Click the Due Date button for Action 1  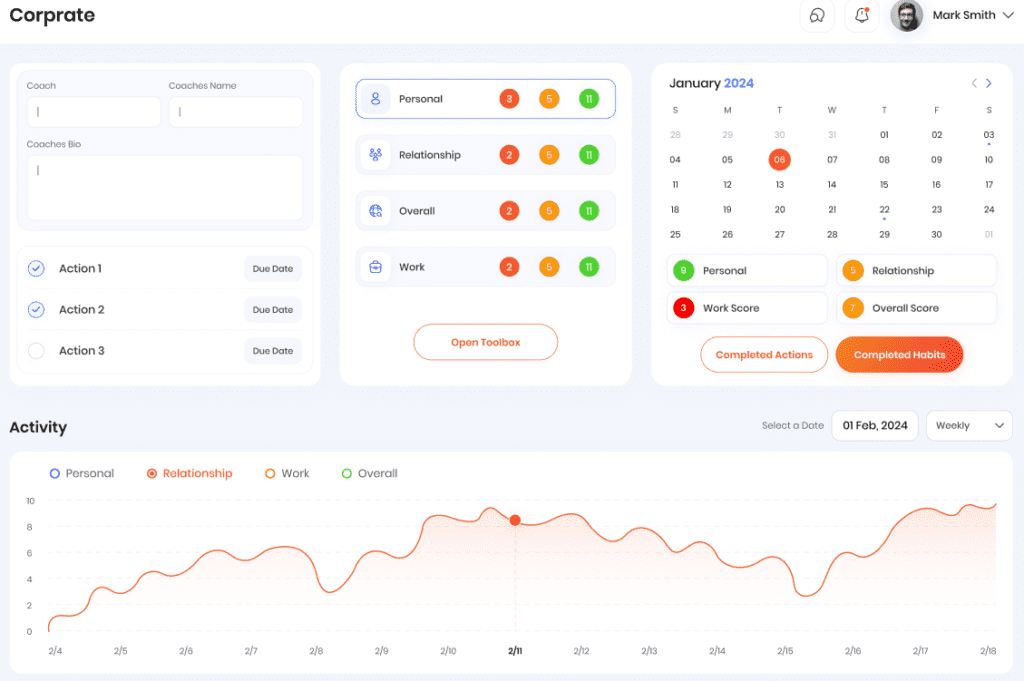pos(273,269)
